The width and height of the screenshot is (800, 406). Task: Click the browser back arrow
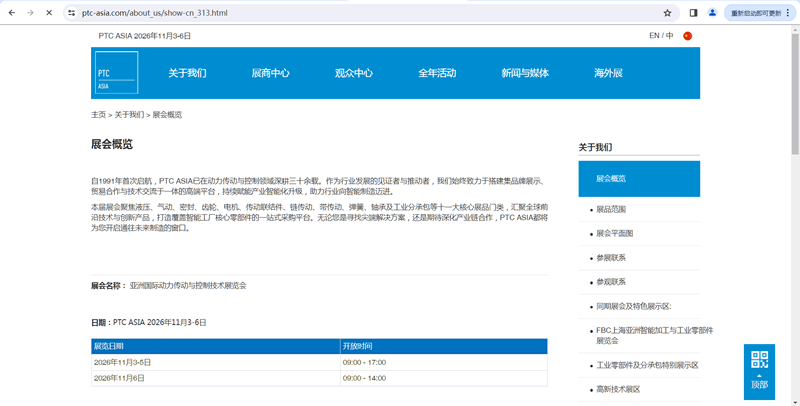point(12,13)
